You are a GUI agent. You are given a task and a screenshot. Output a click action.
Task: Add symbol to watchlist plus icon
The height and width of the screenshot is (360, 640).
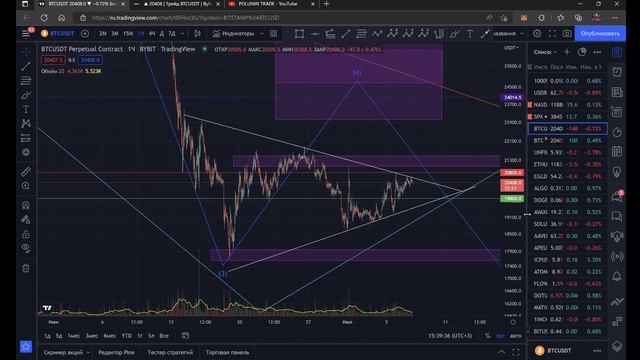tap(567, 52)
